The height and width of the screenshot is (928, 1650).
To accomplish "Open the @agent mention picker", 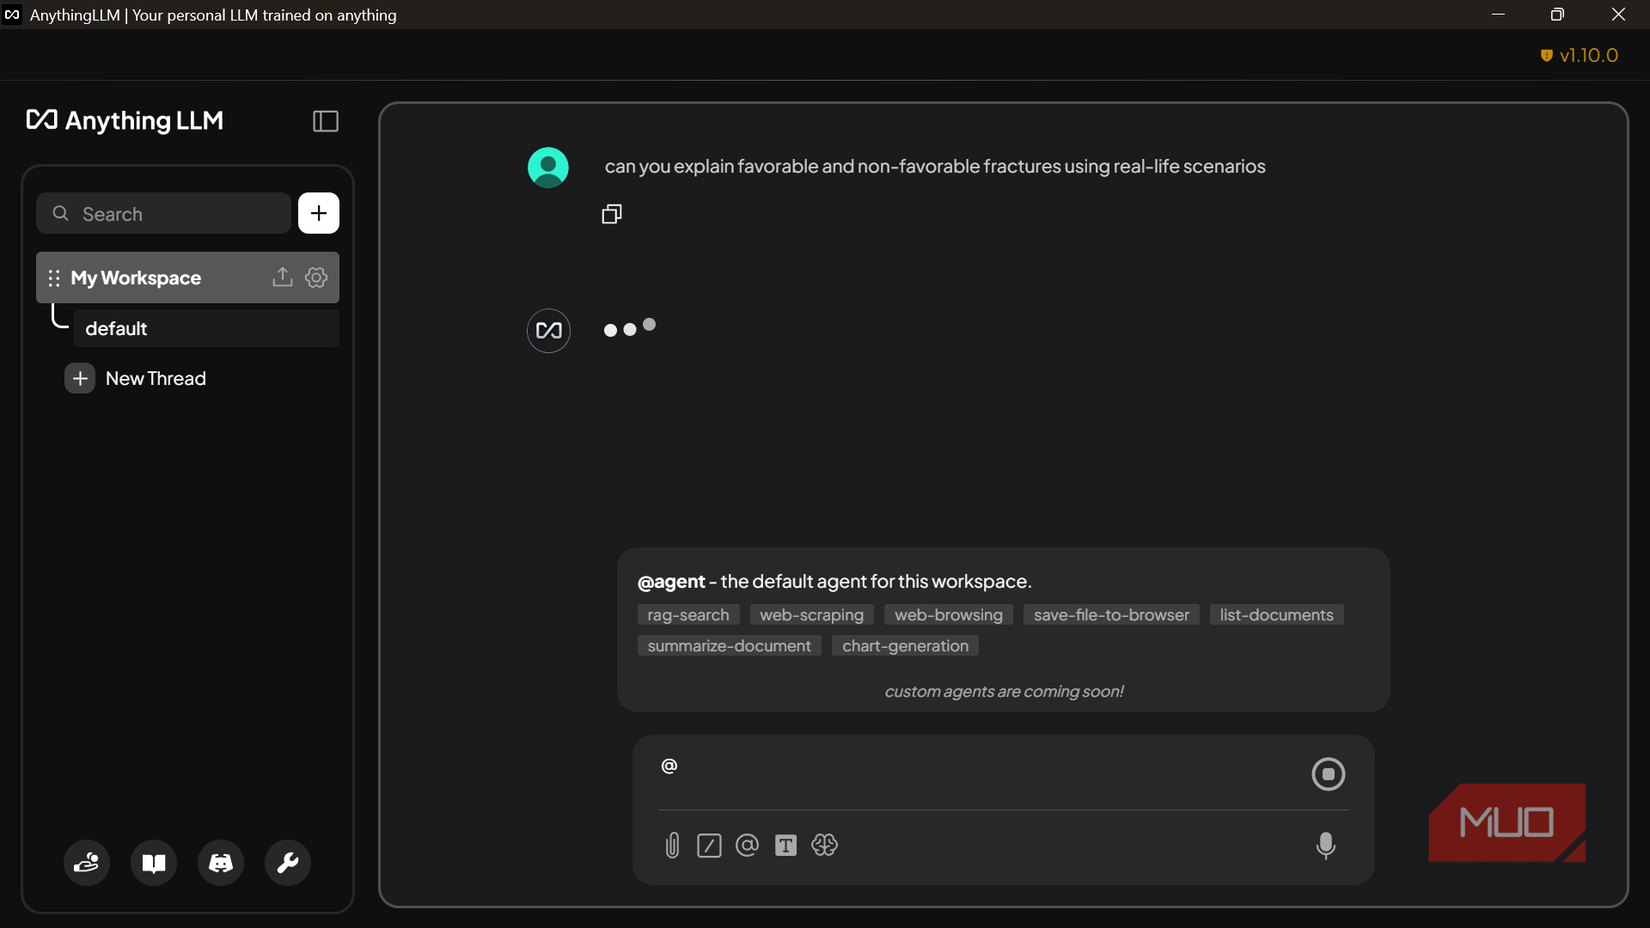I will click(747, 845).
